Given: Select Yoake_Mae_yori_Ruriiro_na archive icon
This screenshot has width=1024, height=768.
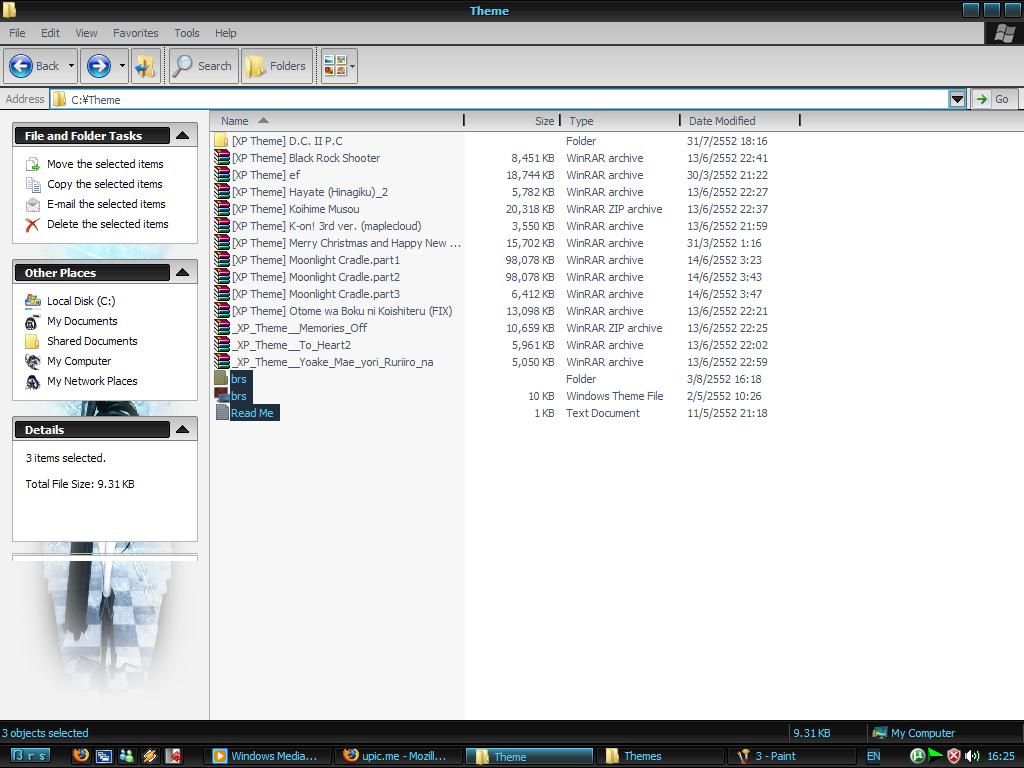Looking at the screenshot, I should 221,361.
